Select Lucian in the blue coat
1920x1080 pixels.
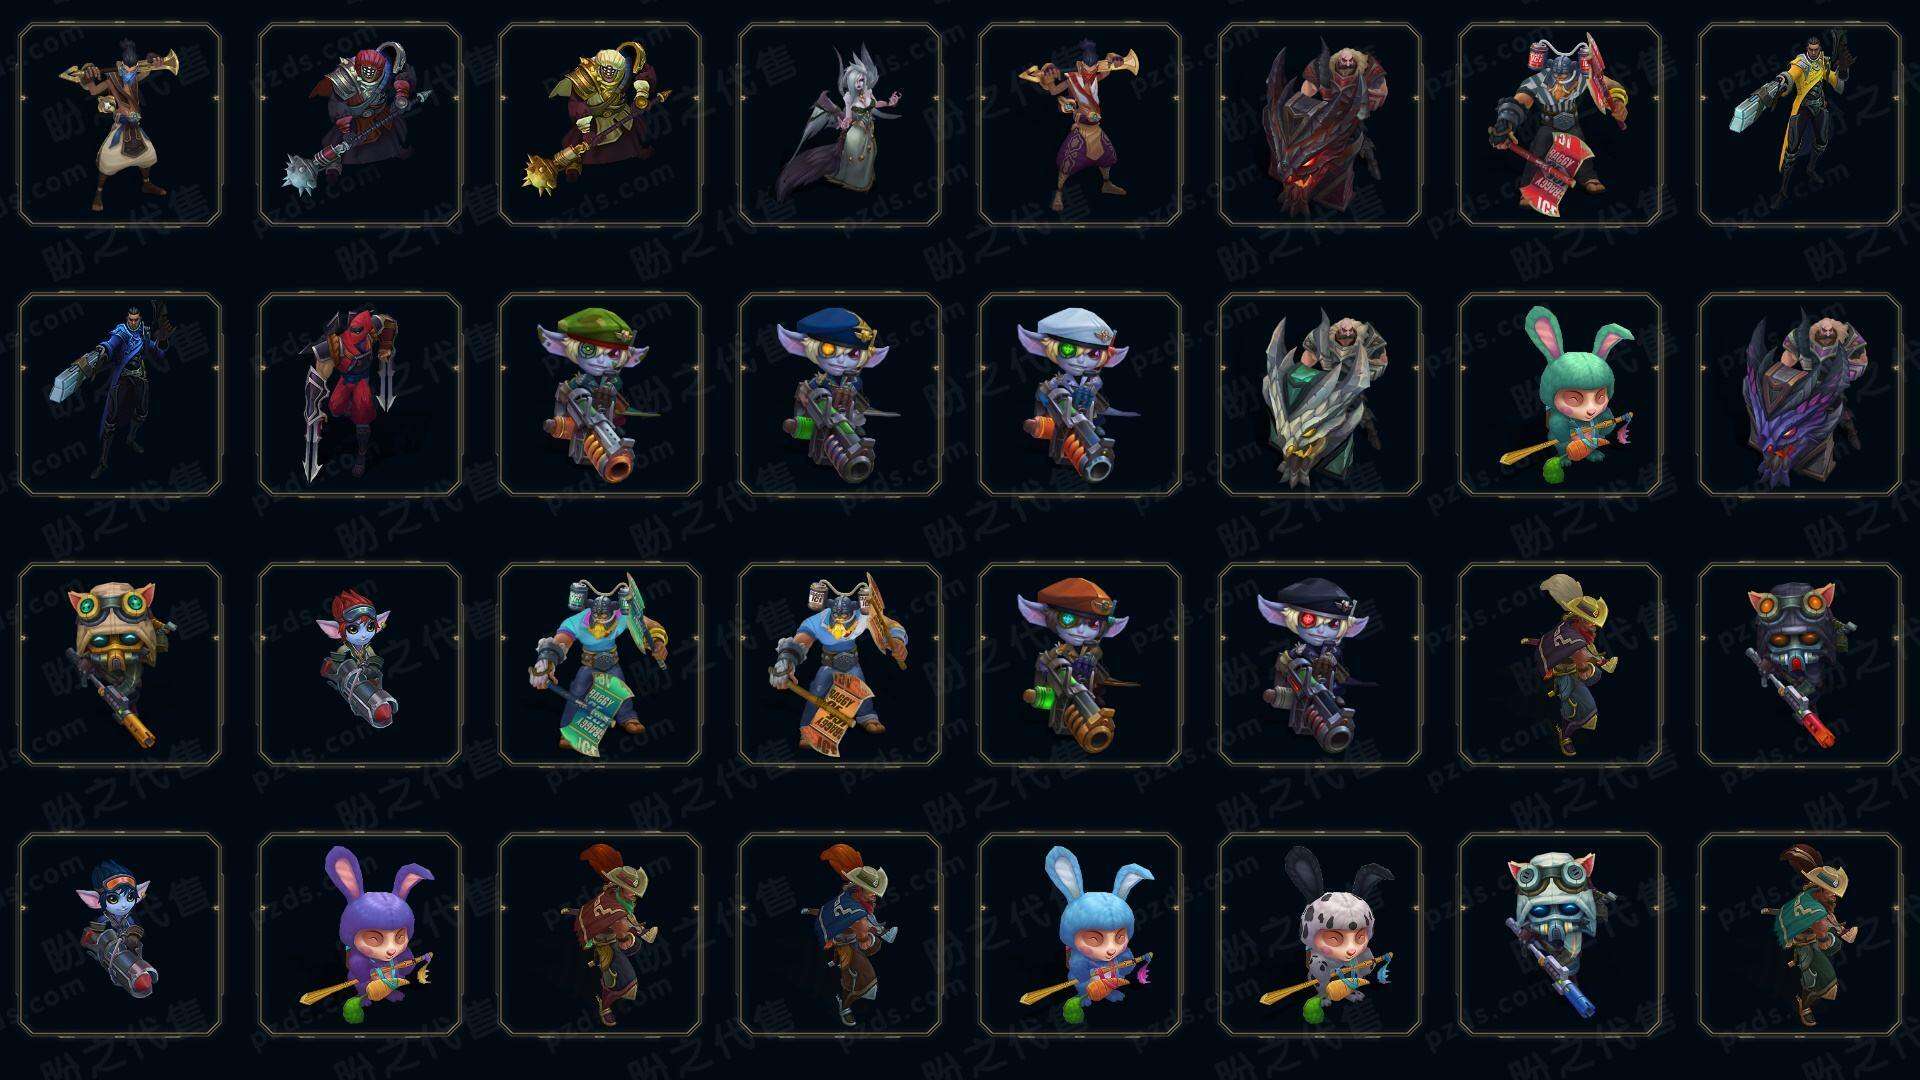pos(120,394)
